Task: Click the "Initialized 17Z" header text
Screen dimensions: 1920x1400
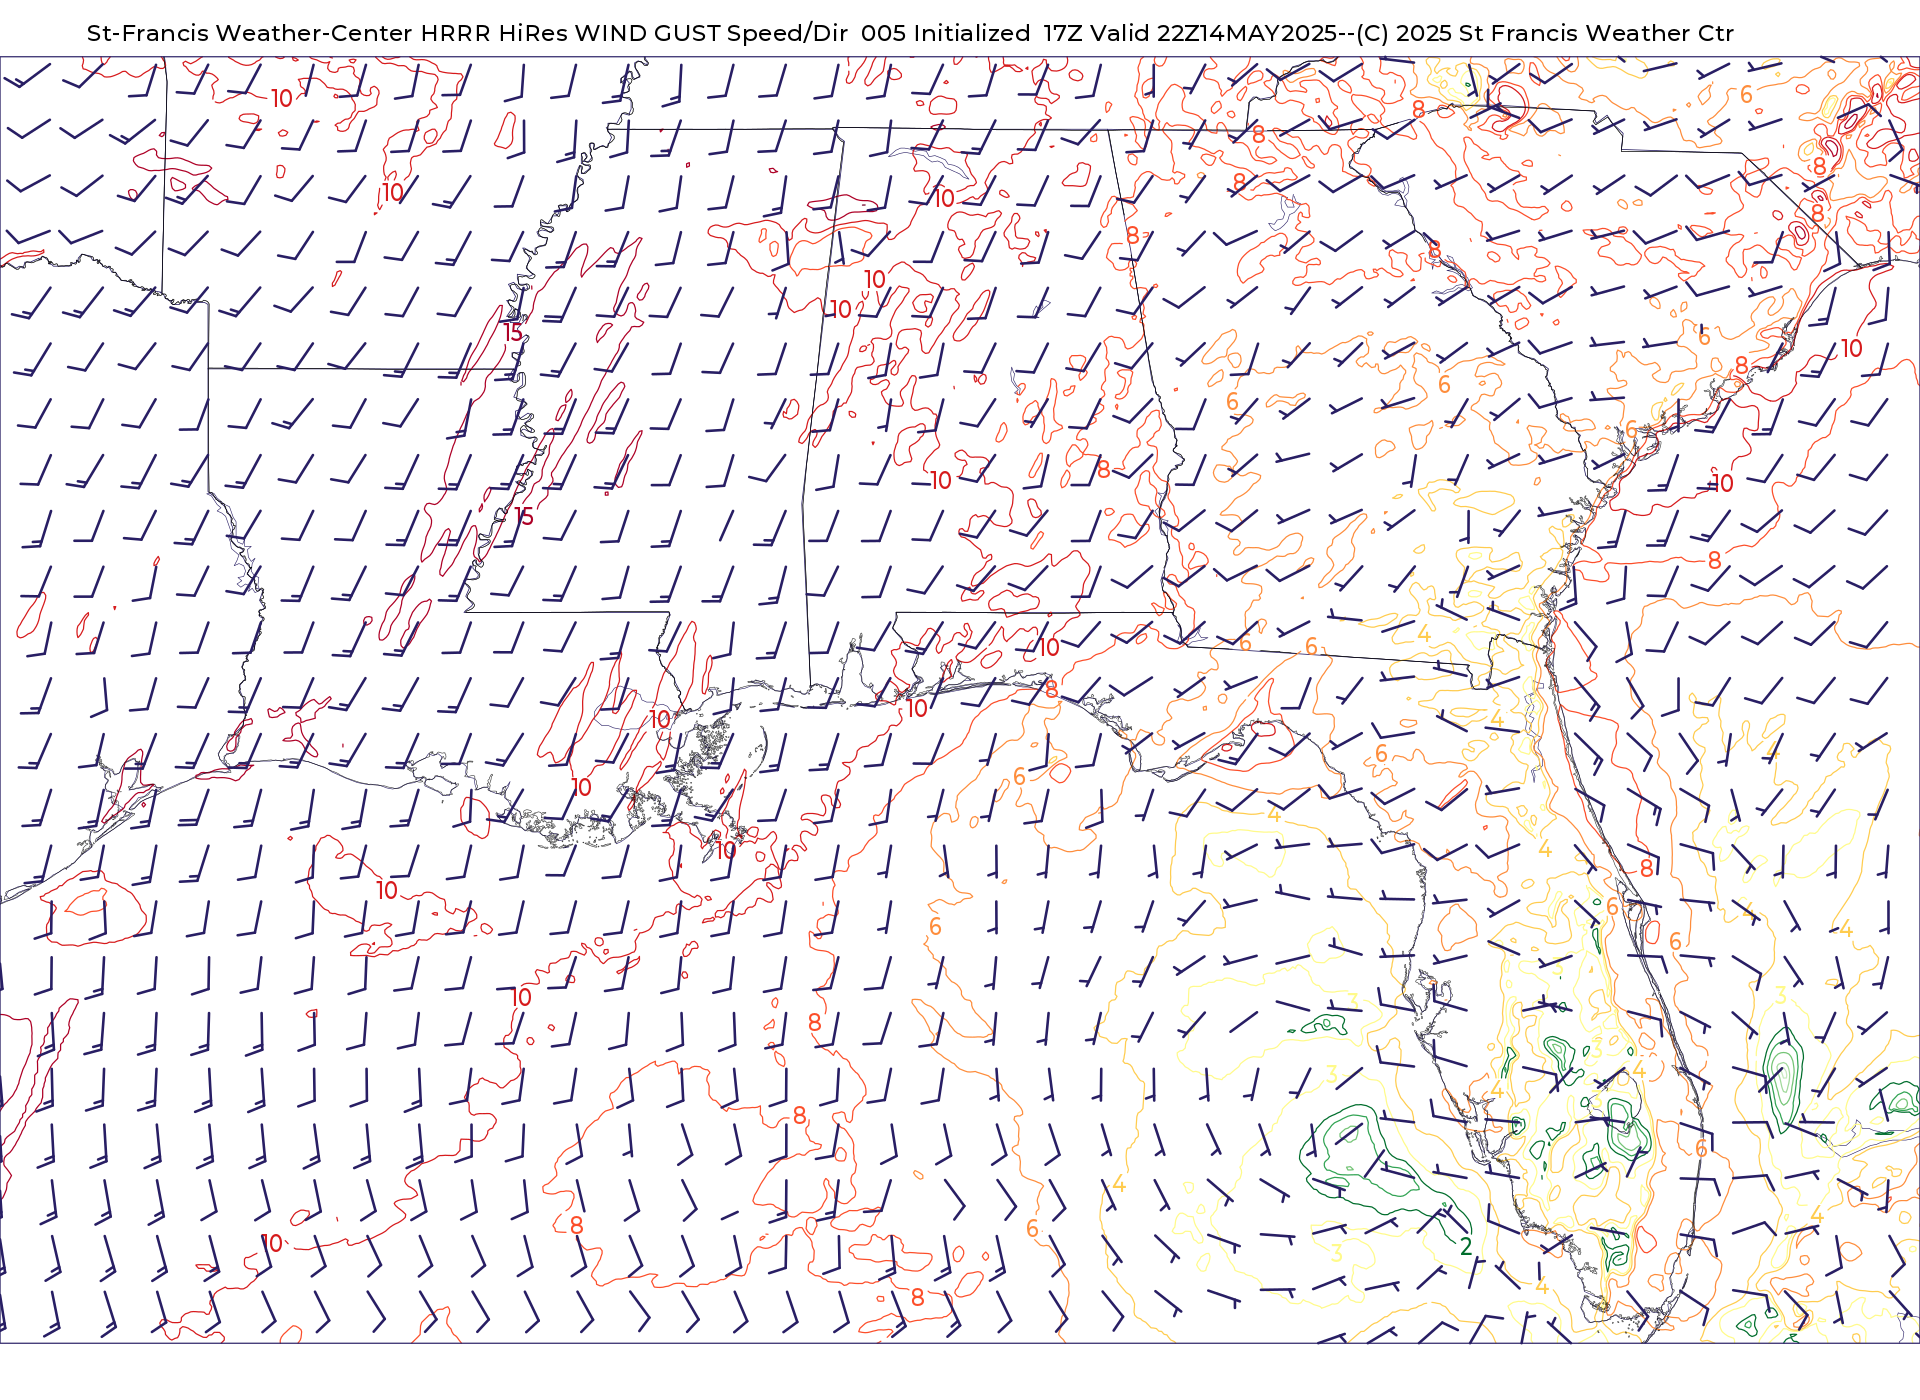Action: (x=999, y=33)
